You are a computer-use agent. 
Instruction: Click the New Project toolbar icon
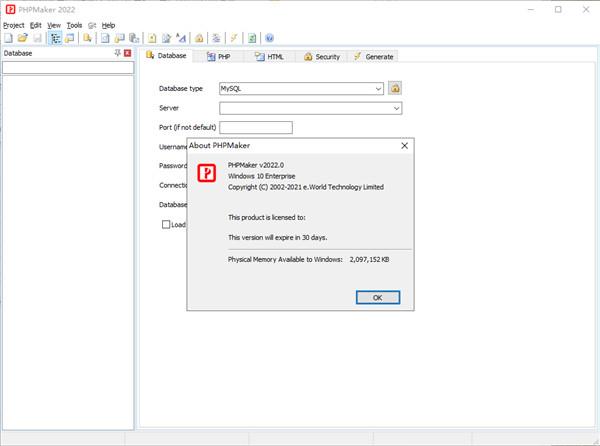(8, 38)
